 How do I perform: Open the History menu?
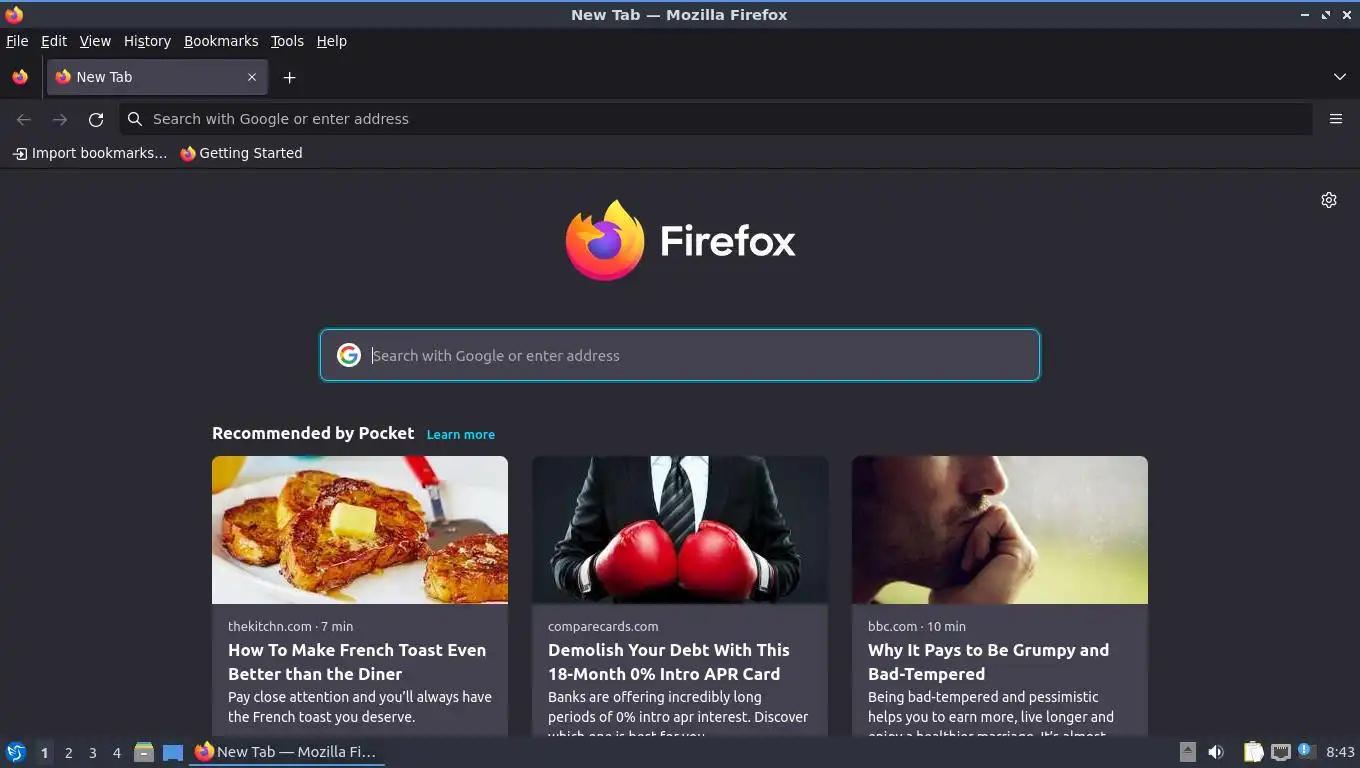pos(147,41)
